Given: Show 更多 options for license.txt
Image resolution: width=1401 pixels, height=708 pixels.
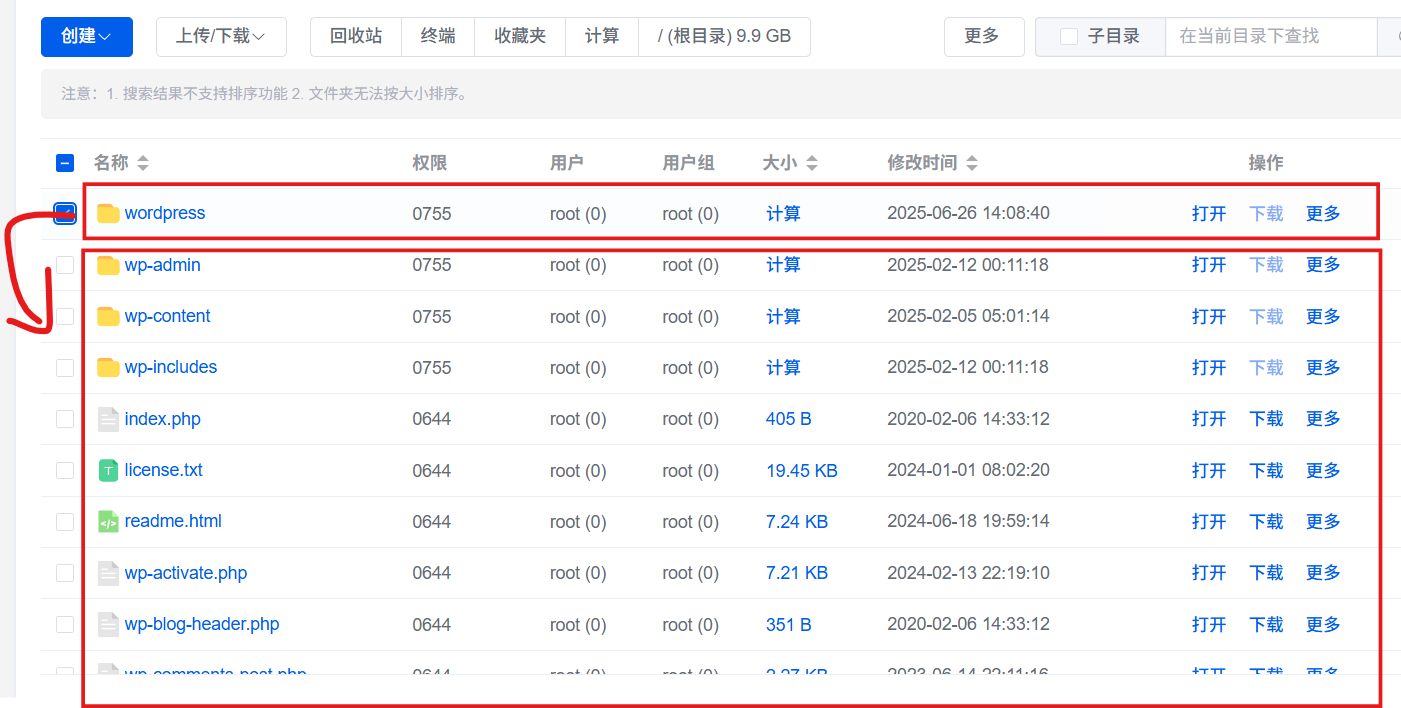Looking at the screenshot, I should pos(1323,470).
